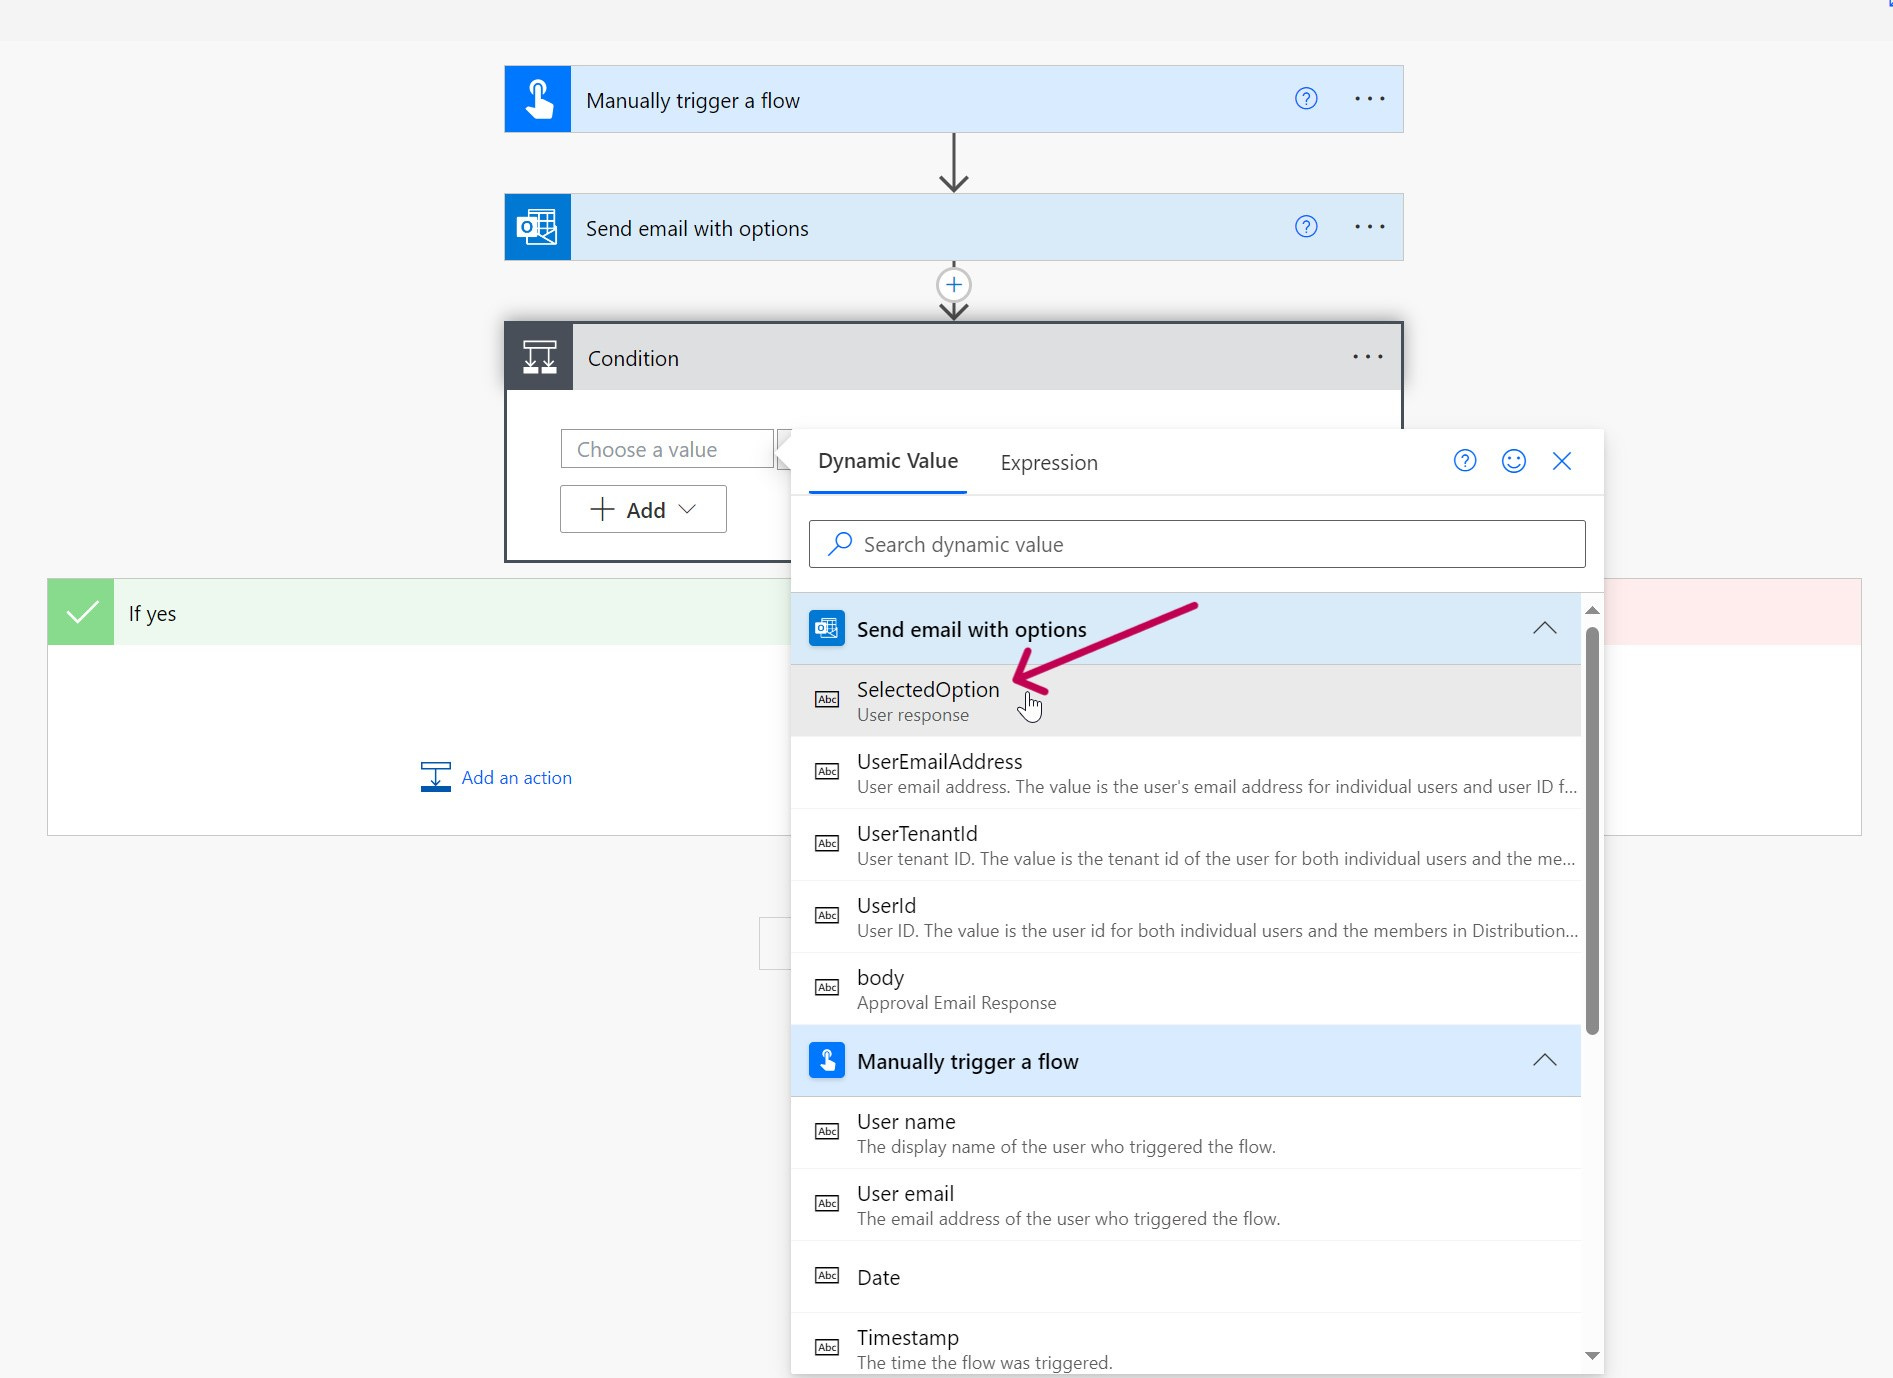The width and height of the screenshot is (1893, 1378).
Task: Switch to the Dynamic Value tab
Action: click(x=888, y=461)
